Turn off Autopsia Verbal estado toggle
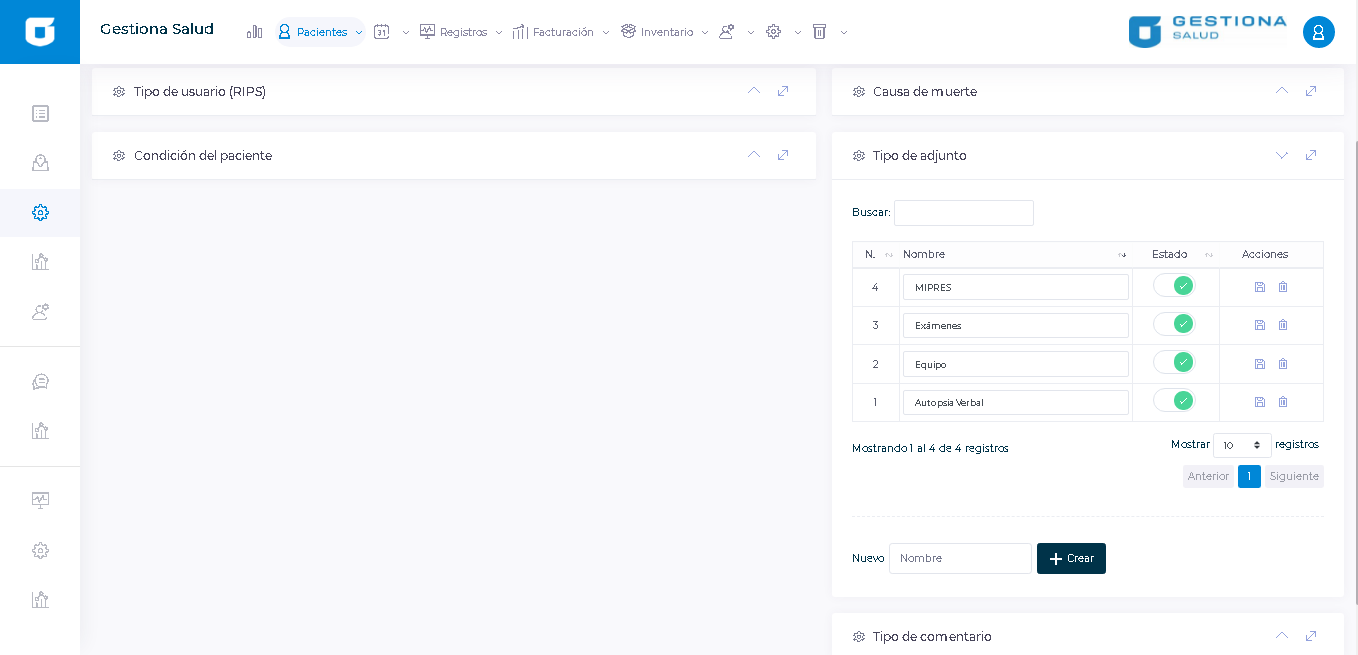Screen dimensions: 1358x655 tap(1174, 401)
